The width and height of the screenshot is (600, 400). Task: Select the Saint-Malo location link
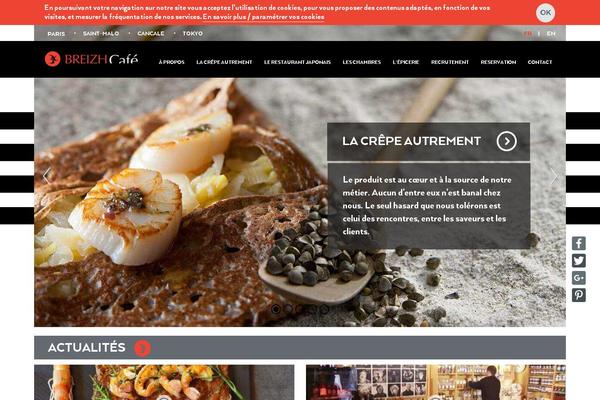coord(101,34)
